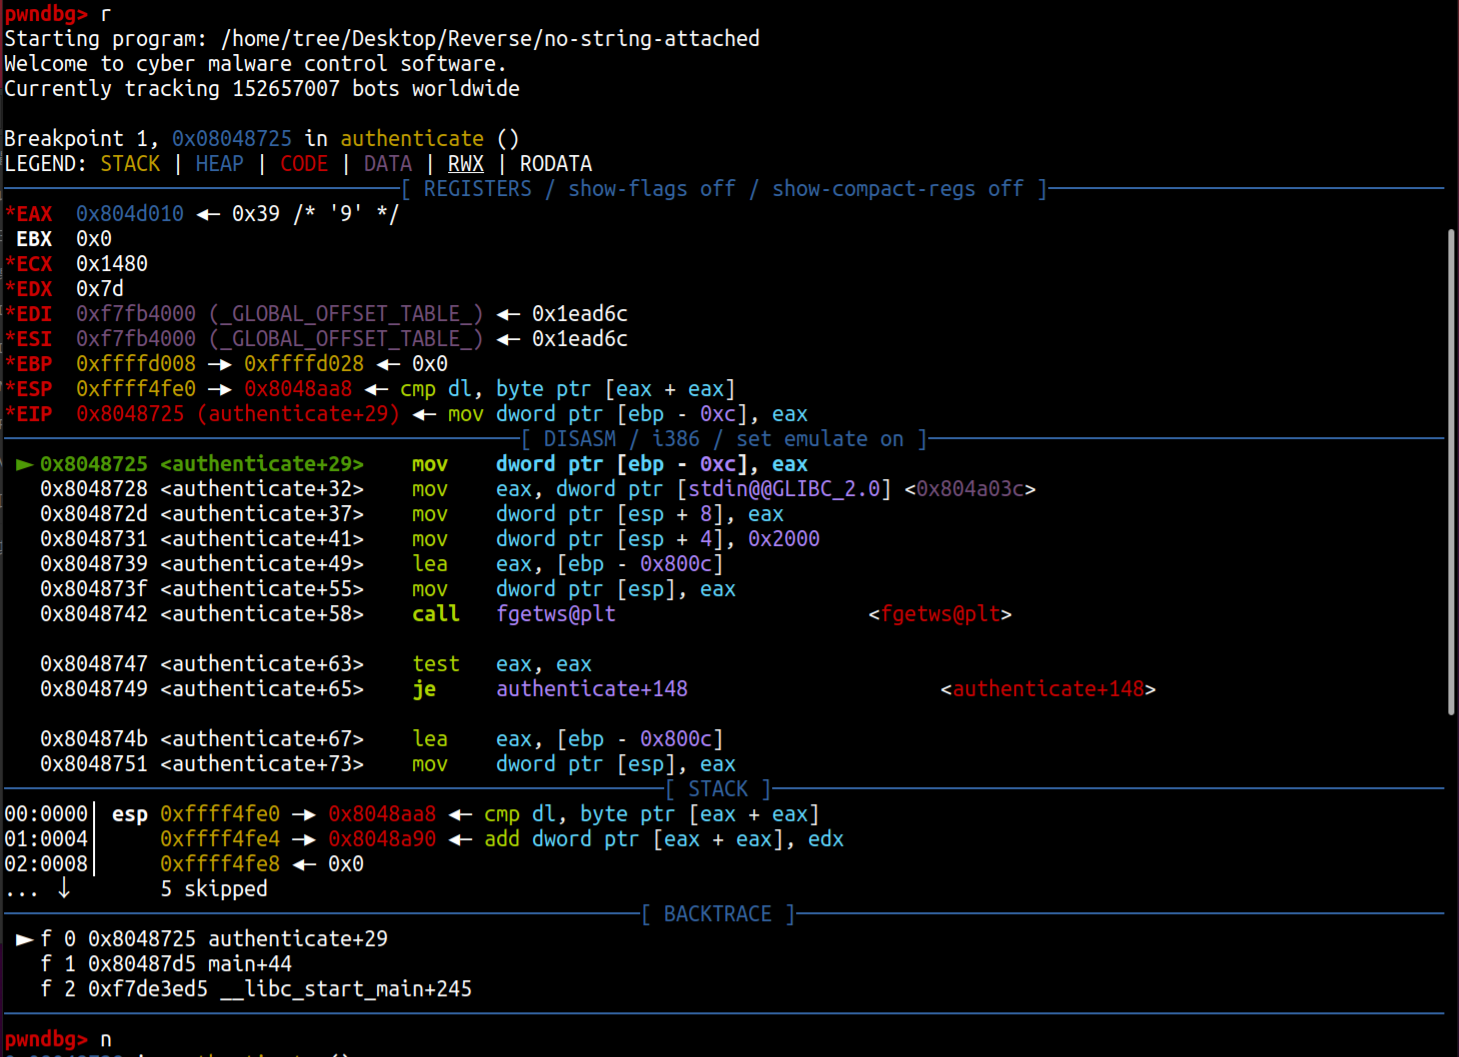Click the arrow after EAX address 0x804d010
1459x1057 pixels.
click(x=208, y=214)
